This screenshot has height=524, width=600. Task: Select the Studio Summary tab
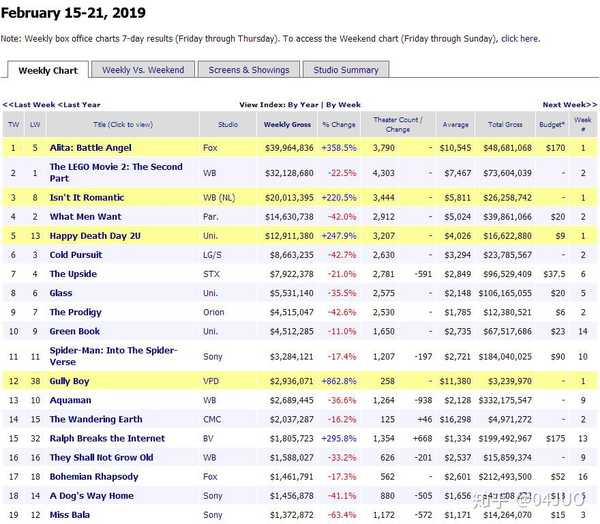click(x=346, y=70)
